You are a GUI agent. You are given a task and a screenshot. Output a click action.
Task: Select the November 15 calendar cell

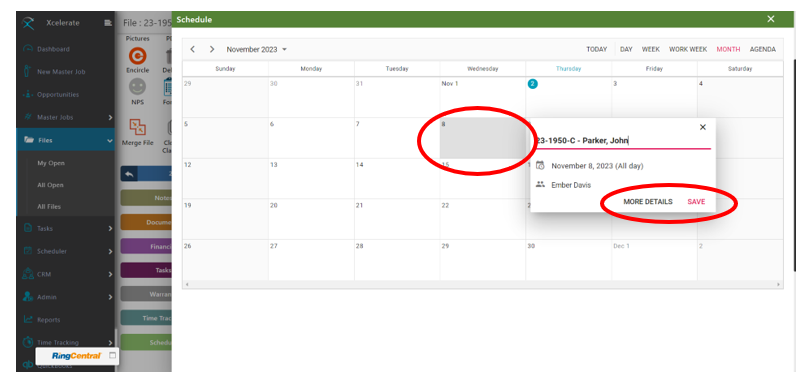click(483, 179)
